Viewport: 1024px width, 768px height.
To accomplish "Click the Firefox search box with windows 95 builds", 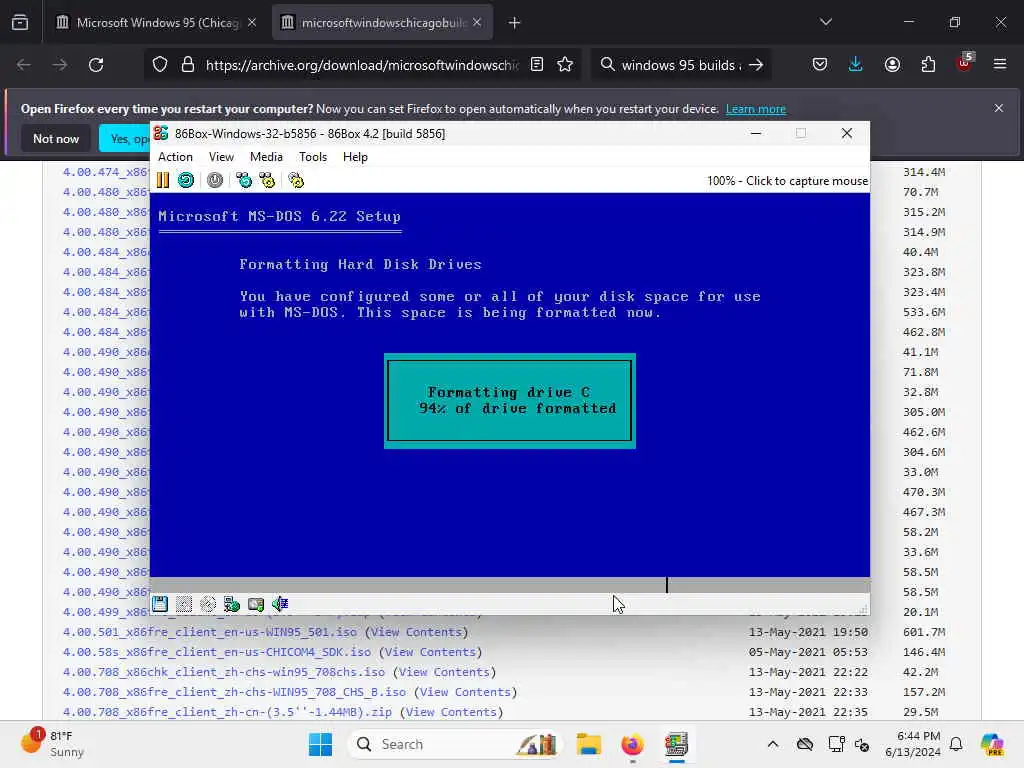I will coord(681,65).
